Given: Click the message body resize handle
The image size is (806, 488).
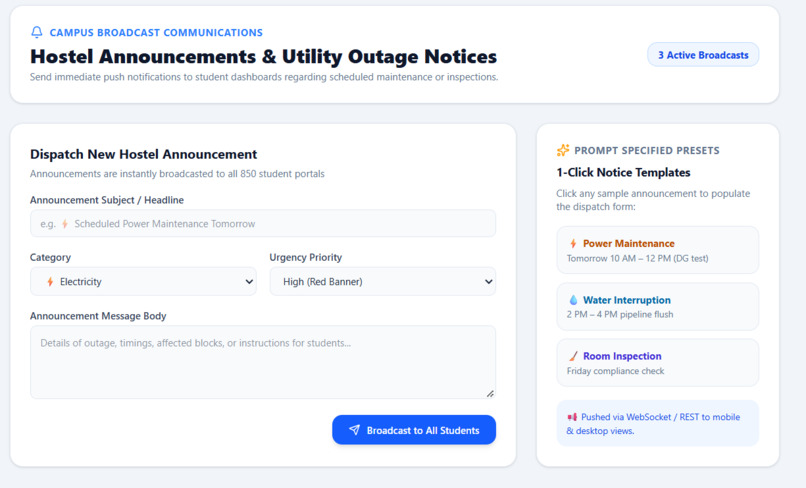Looking at the screenshot, I should point(490,393).
